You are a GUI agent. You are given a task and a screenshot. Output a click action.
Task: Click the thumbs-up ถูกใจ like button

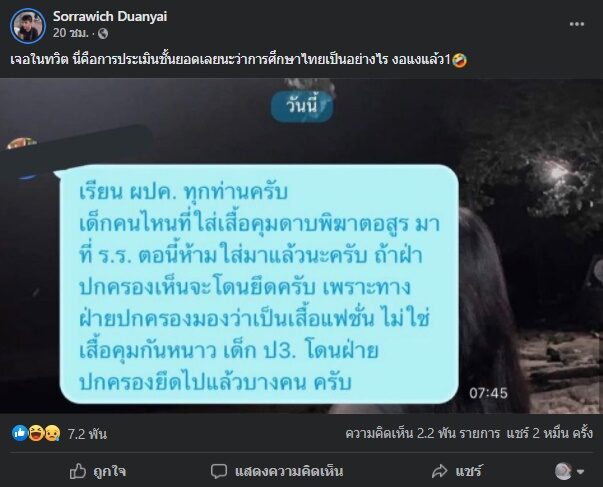pos(98,471)
